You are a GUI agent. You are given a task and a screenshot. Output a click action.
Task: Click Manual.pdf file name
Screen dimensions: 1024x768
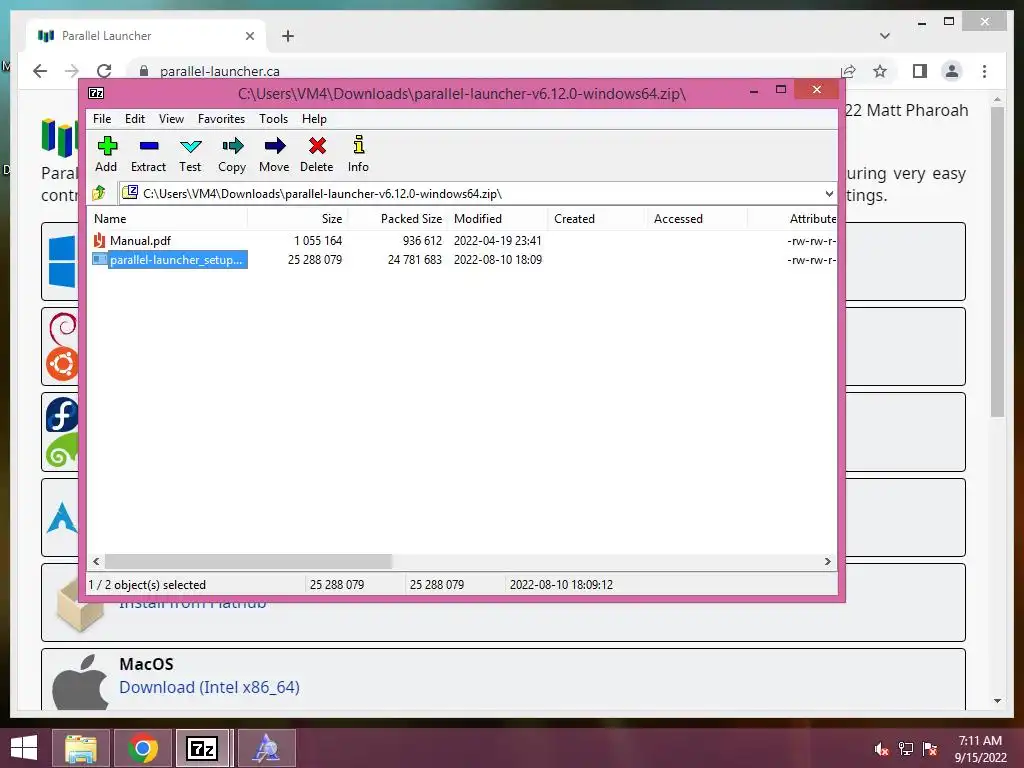[140, 240]
